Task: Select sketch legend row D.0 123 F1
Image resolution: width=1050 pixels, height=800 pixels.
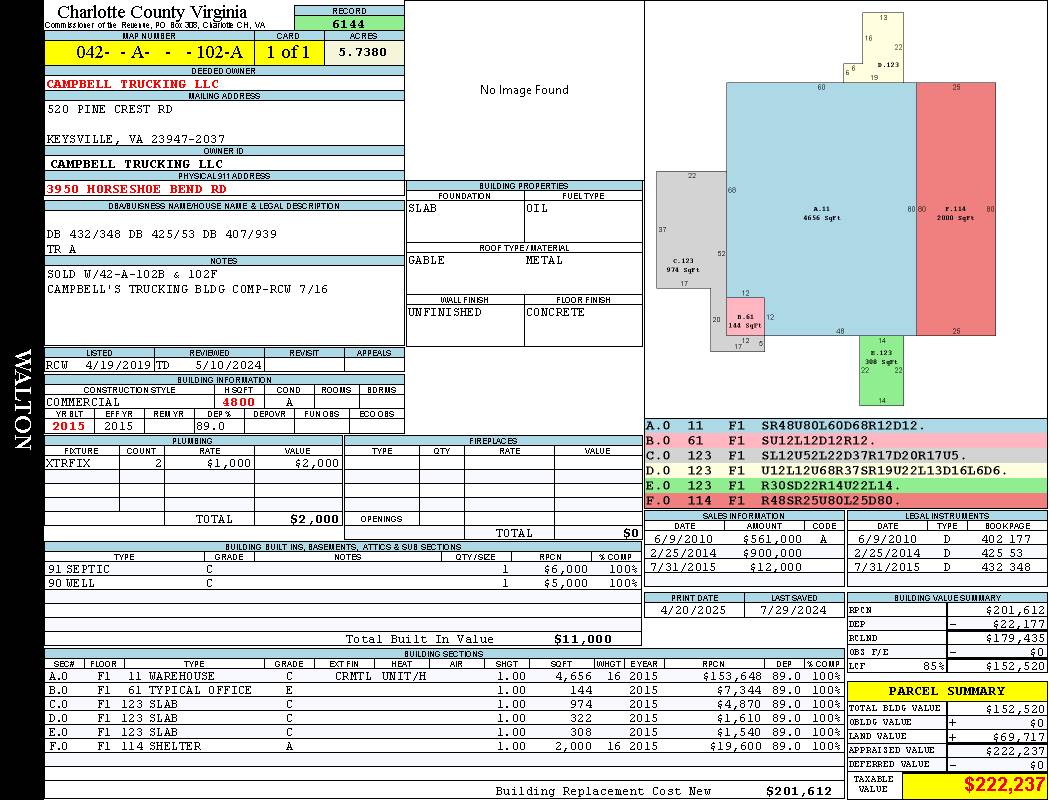Action: click(x=846, y=471)
